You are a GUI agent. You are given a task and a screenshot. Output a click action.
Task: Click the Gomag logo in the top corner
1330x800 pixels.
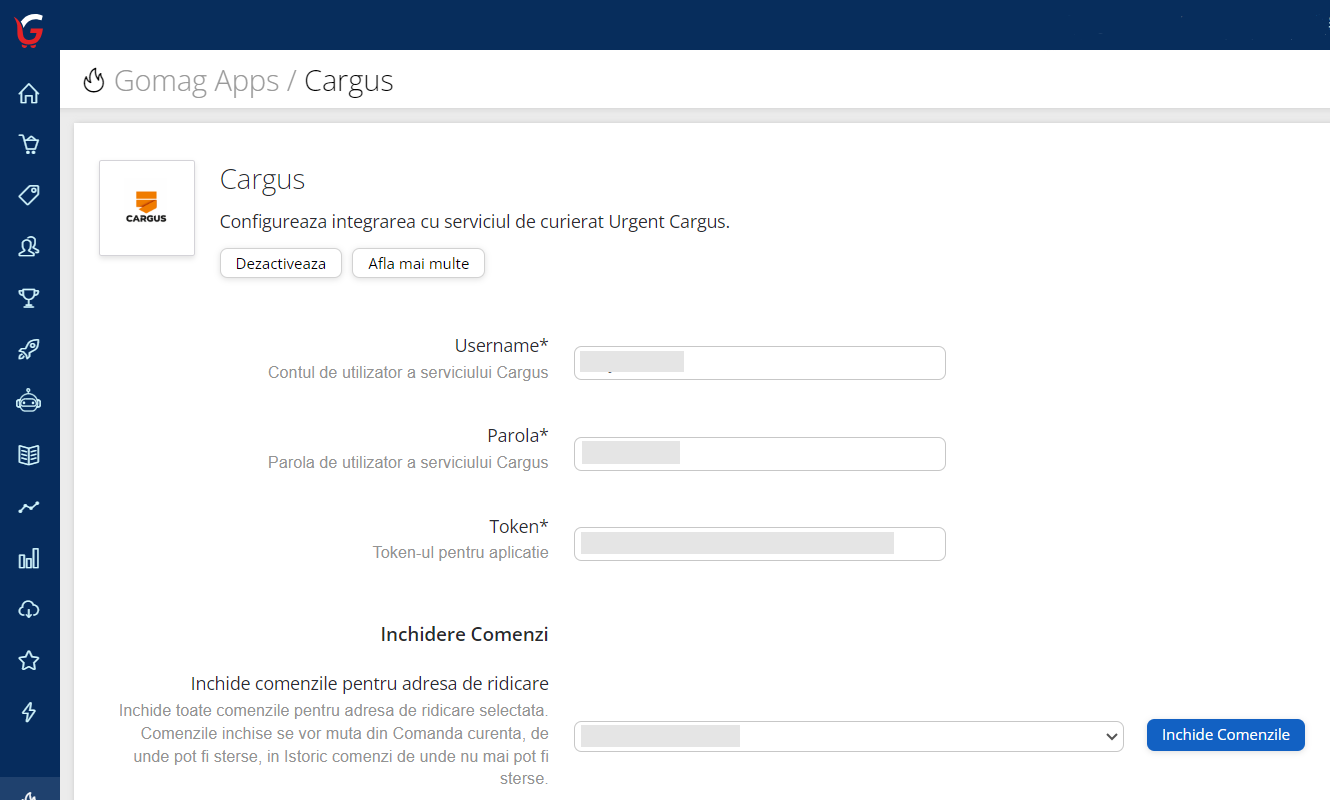[28, 30]
